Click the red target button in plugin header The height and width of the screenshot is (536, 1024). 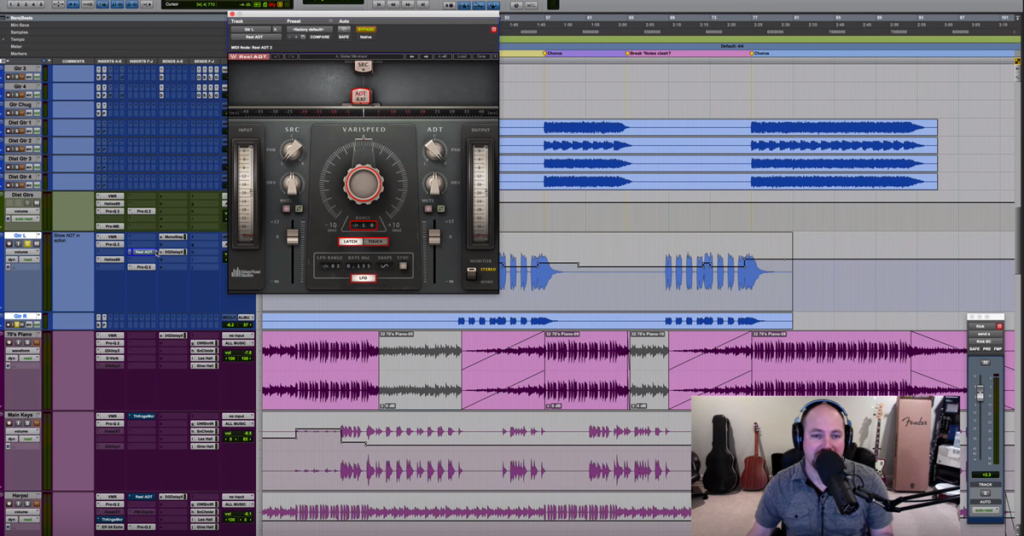494,29
